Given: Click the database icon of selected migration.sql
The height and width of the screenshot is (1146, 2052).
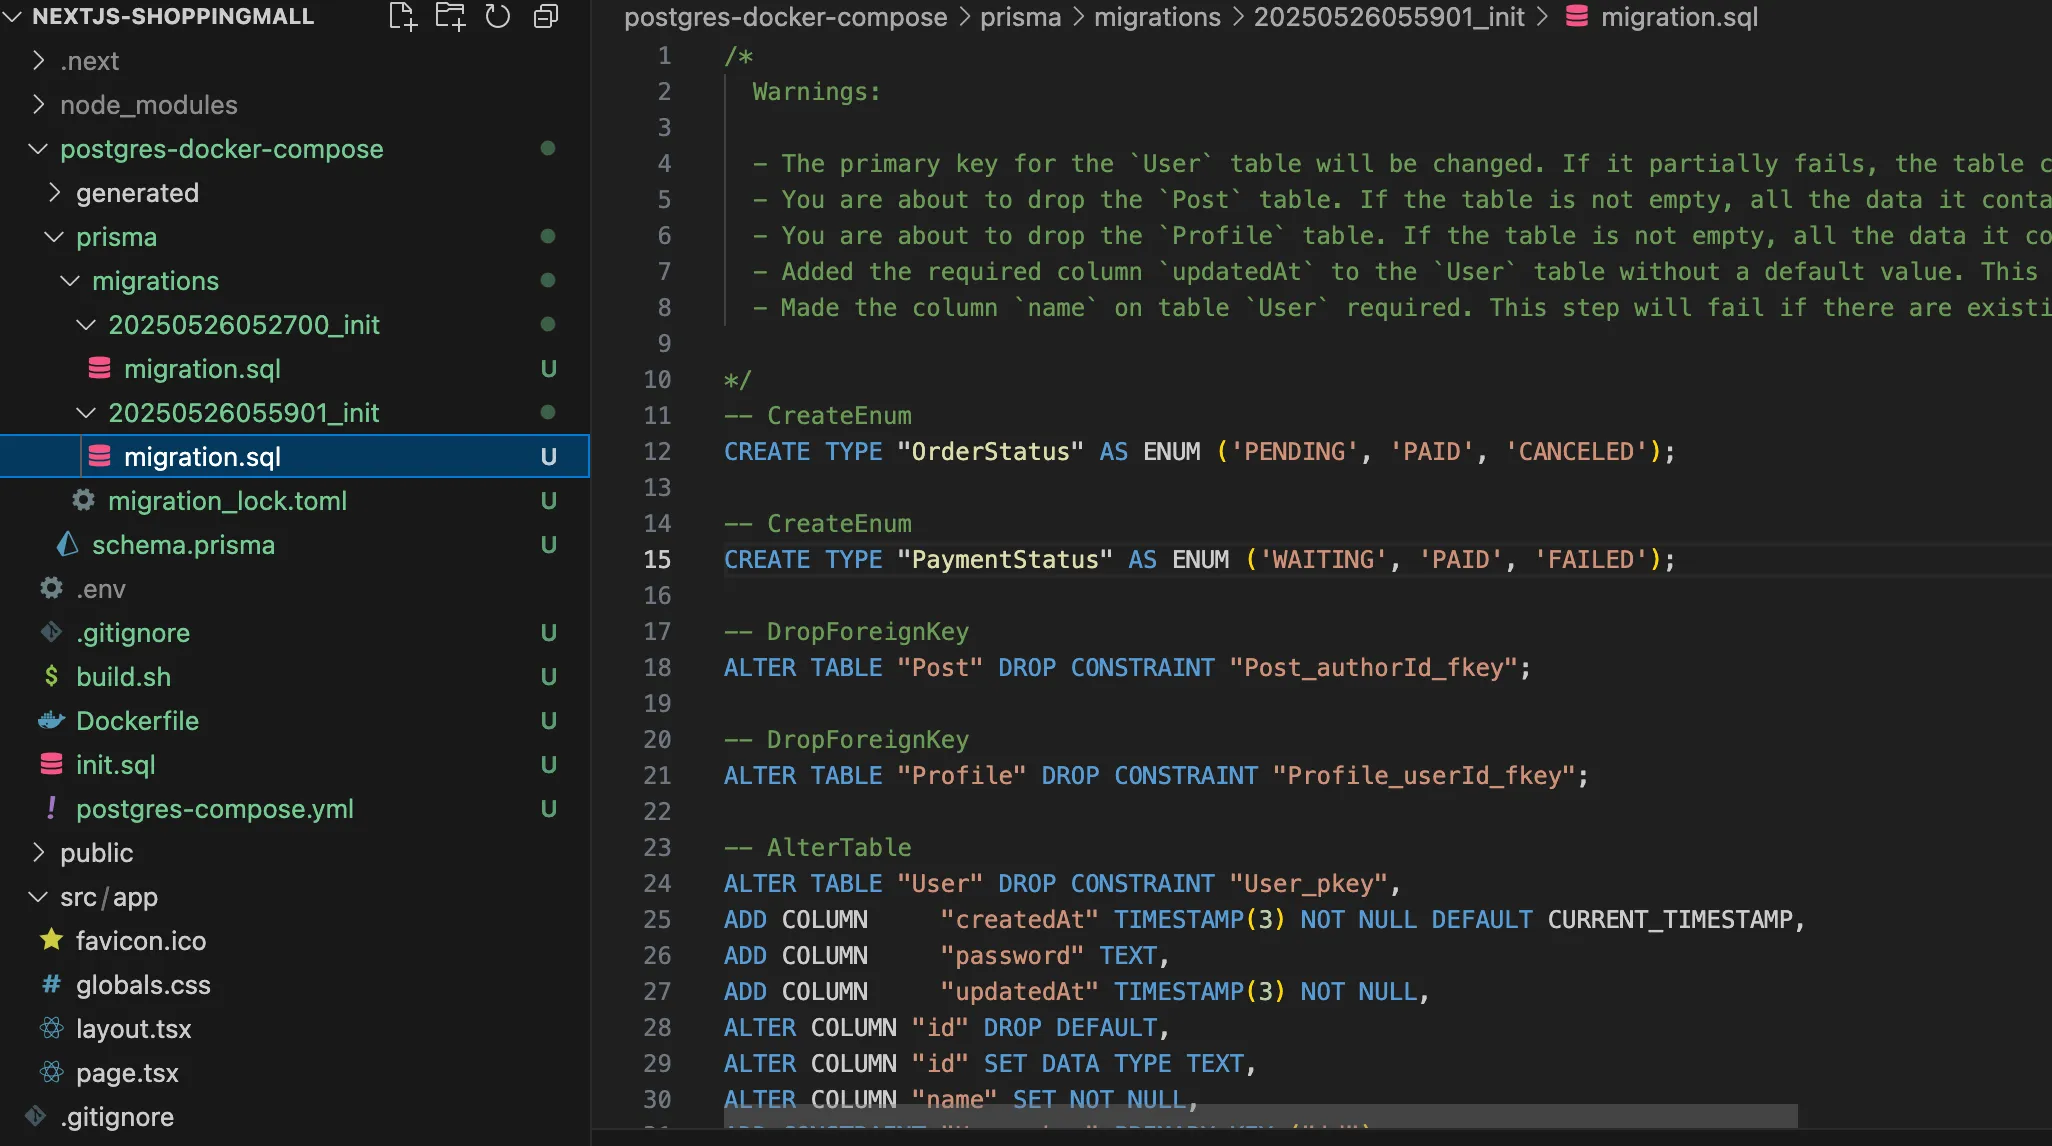Looking at the screenshot, I should pos(100,457).
